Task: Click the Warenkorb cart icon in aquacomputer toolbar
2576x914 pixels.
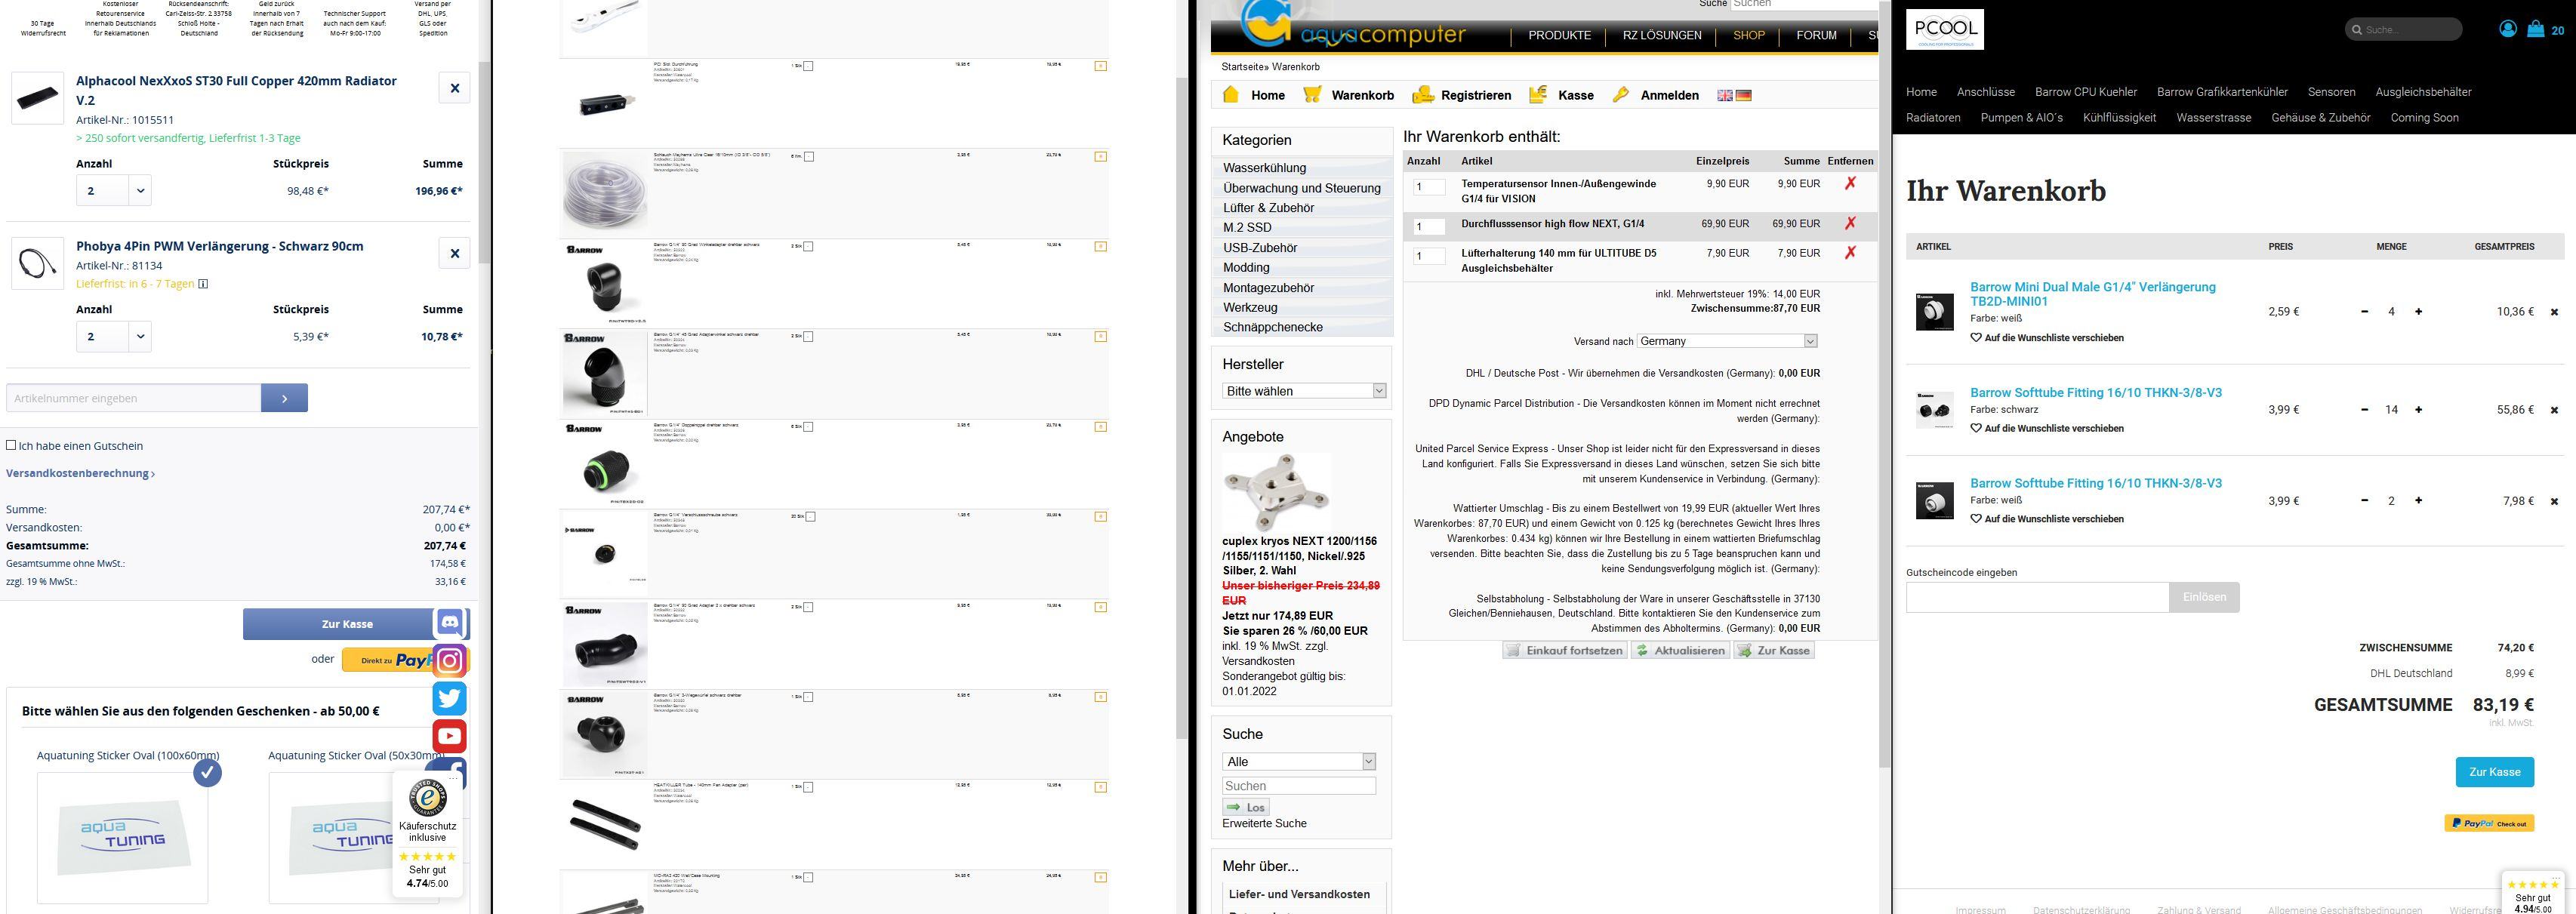Action: [1312, 94]
